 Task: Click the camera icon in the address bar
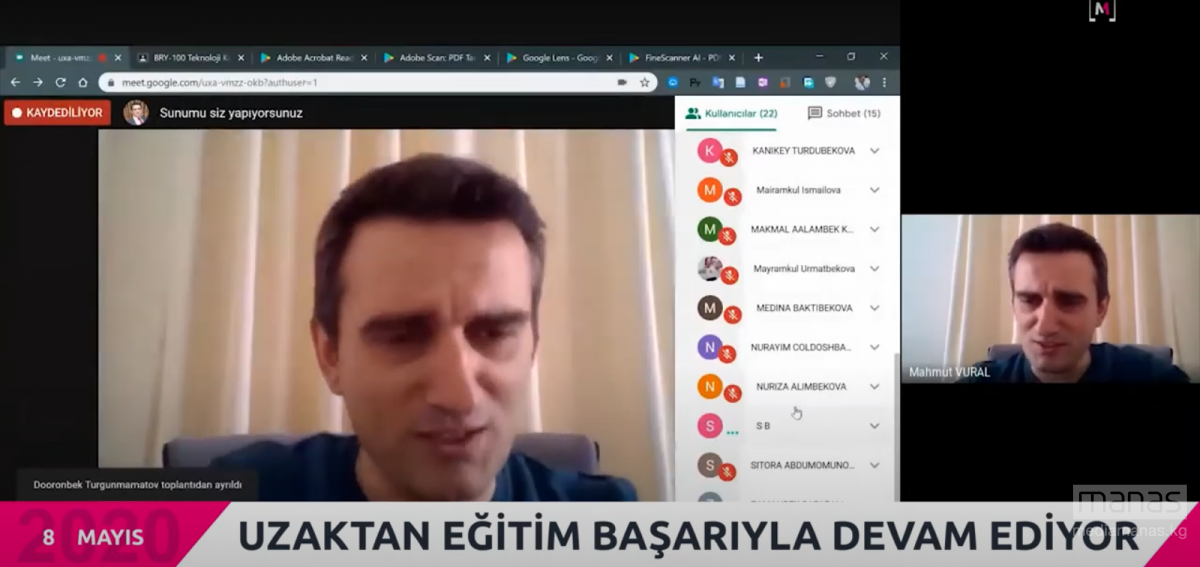pos(622,82)
